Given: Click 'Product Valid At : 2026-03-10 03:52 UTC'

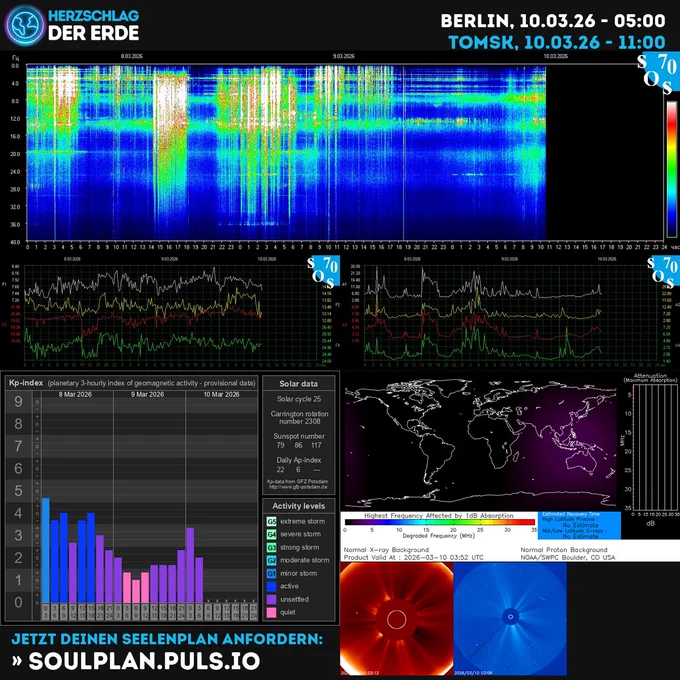Looking at the screenshot, I should click(413, 557).
